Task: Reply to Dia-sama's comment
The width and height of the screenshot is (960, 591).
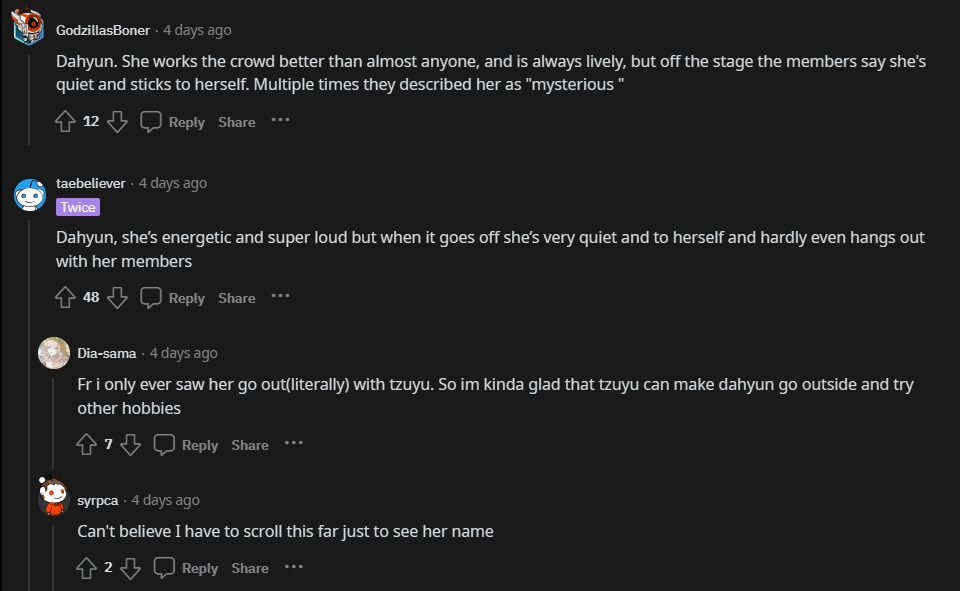Action: [186, 445]
